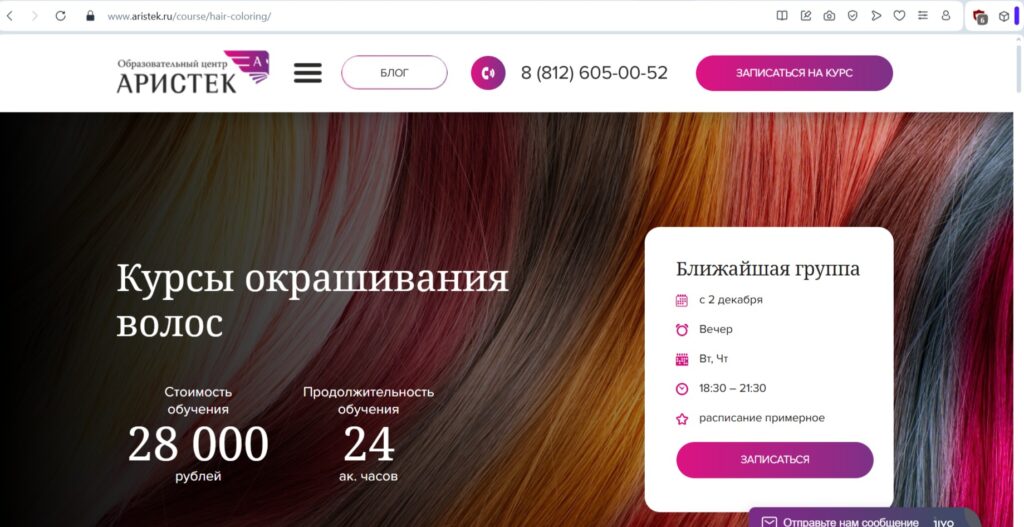Click the ad blocker shield extension icon
The height and width of the screenshot is (527, 1024).
980,16
